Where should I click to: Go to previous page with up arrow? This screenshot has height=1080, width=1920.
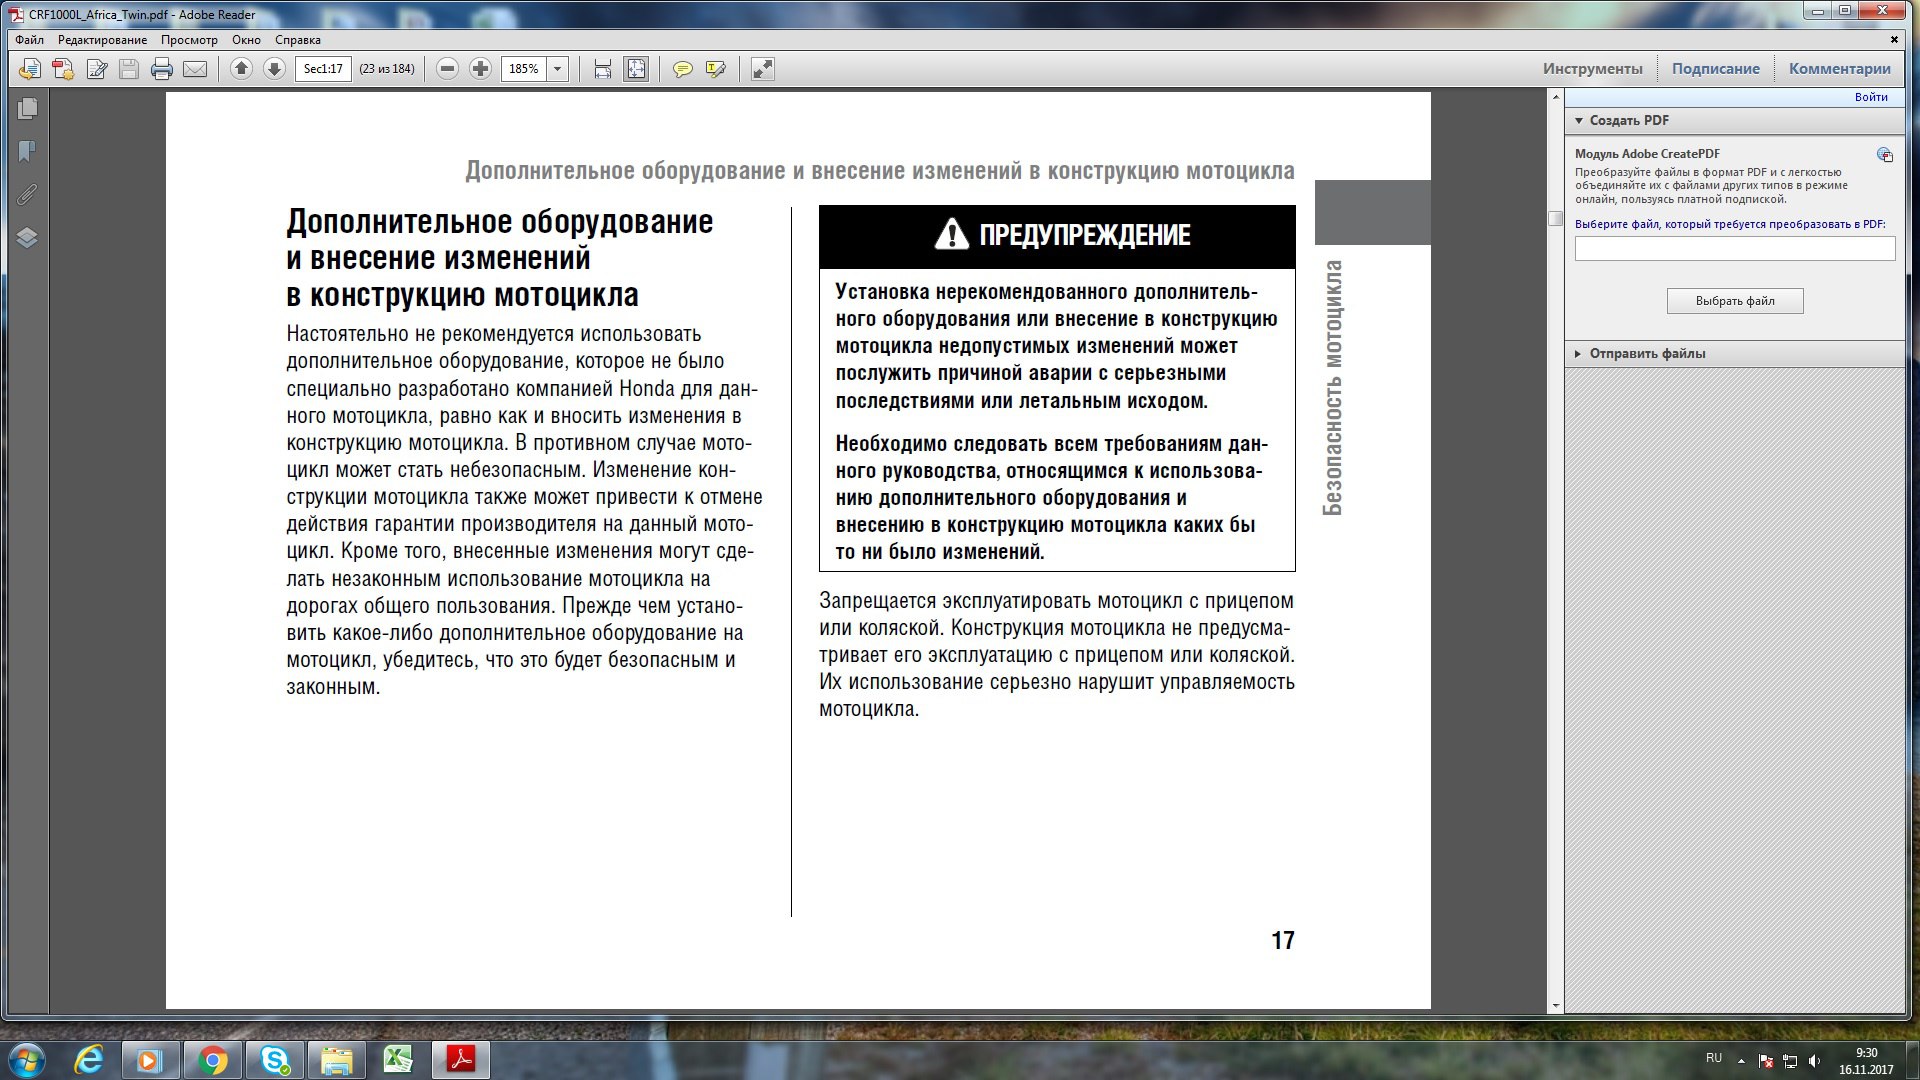click(x=241, y=69)
